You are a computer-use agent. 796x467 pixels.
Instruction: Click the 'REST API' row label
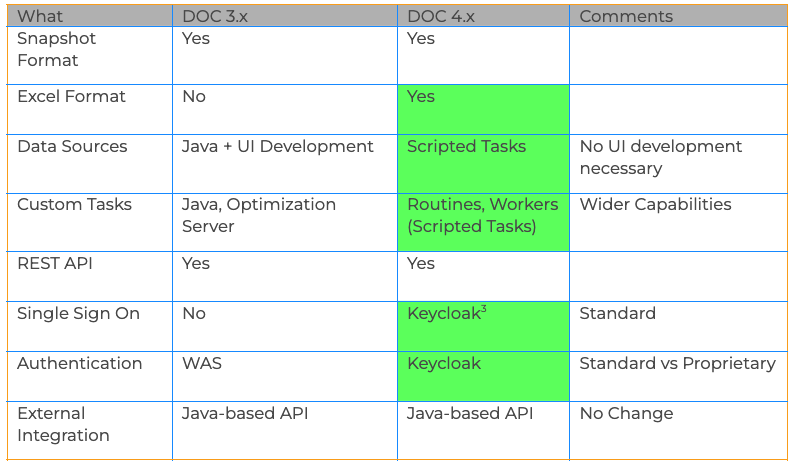point(90,276)
